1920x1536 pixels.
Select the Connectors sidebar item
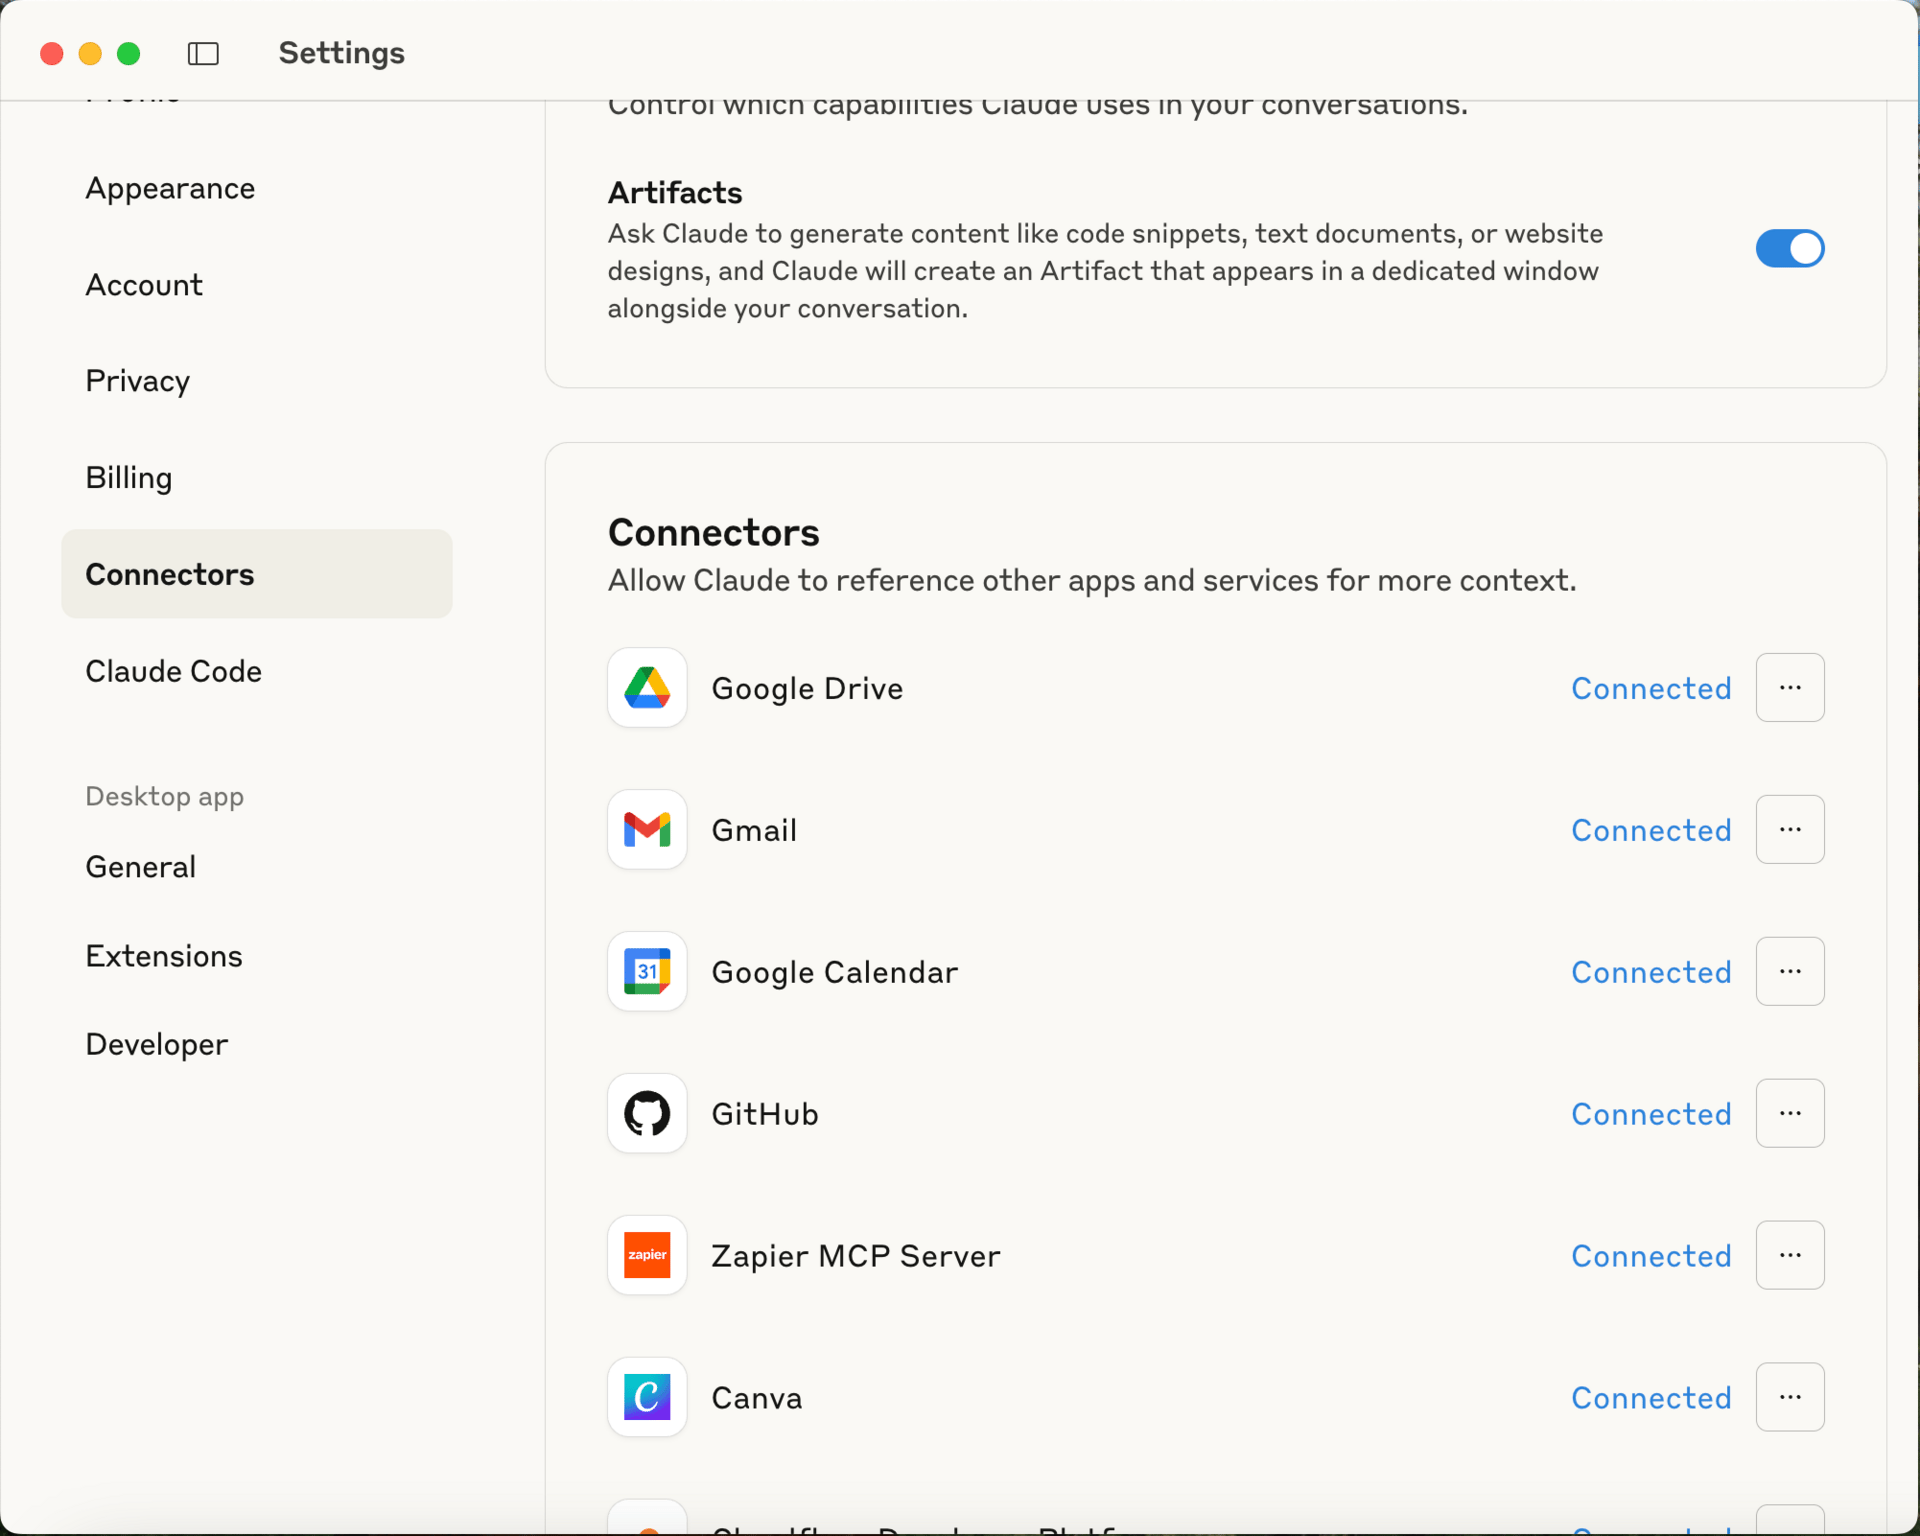click(x=257, y=574)
